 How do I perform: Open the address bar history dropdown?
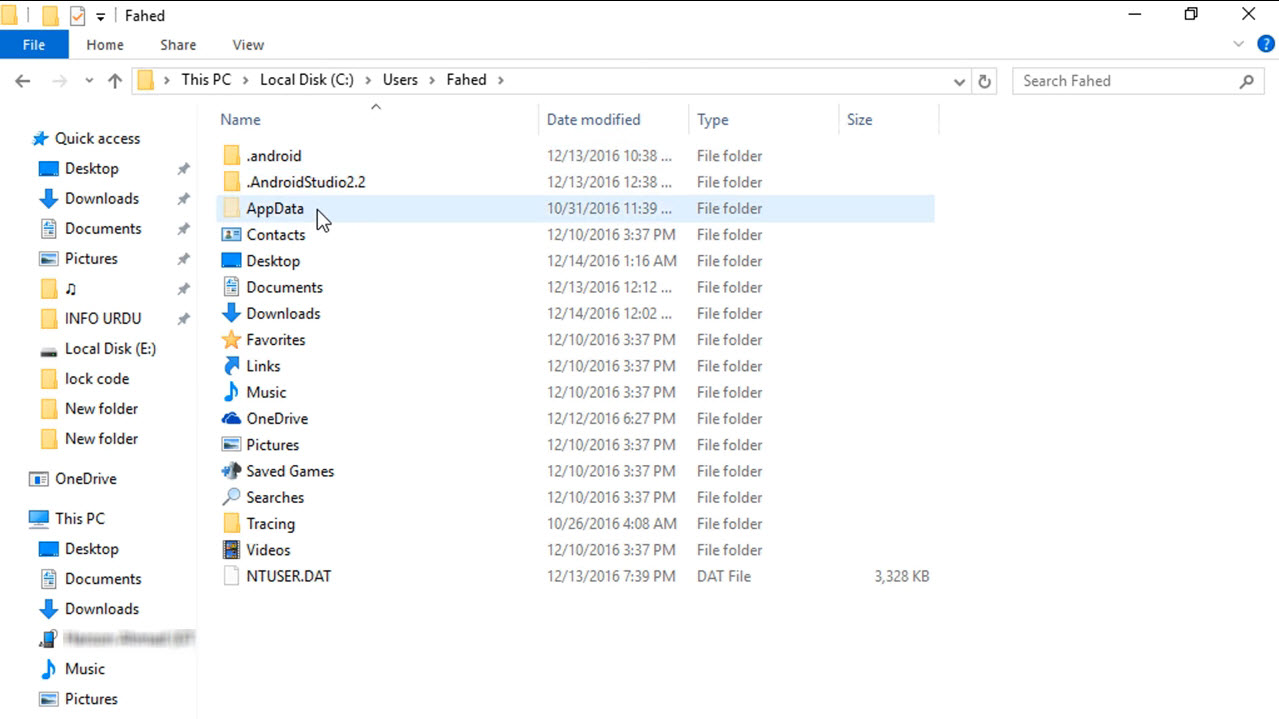(959, 82)
